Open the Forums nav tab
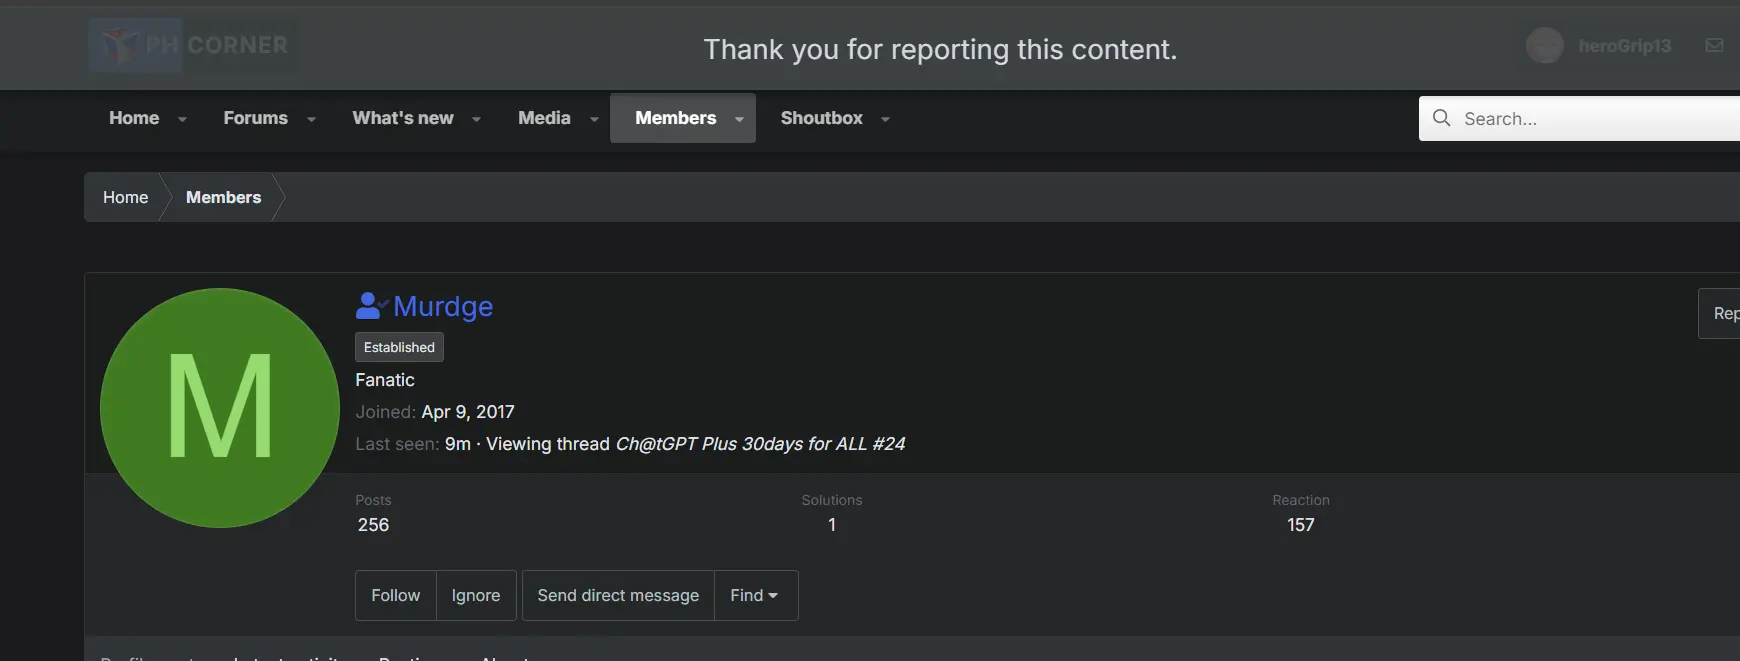This screenshot has height=661, width=1740. pyautogui.click(x=255, y=118)
